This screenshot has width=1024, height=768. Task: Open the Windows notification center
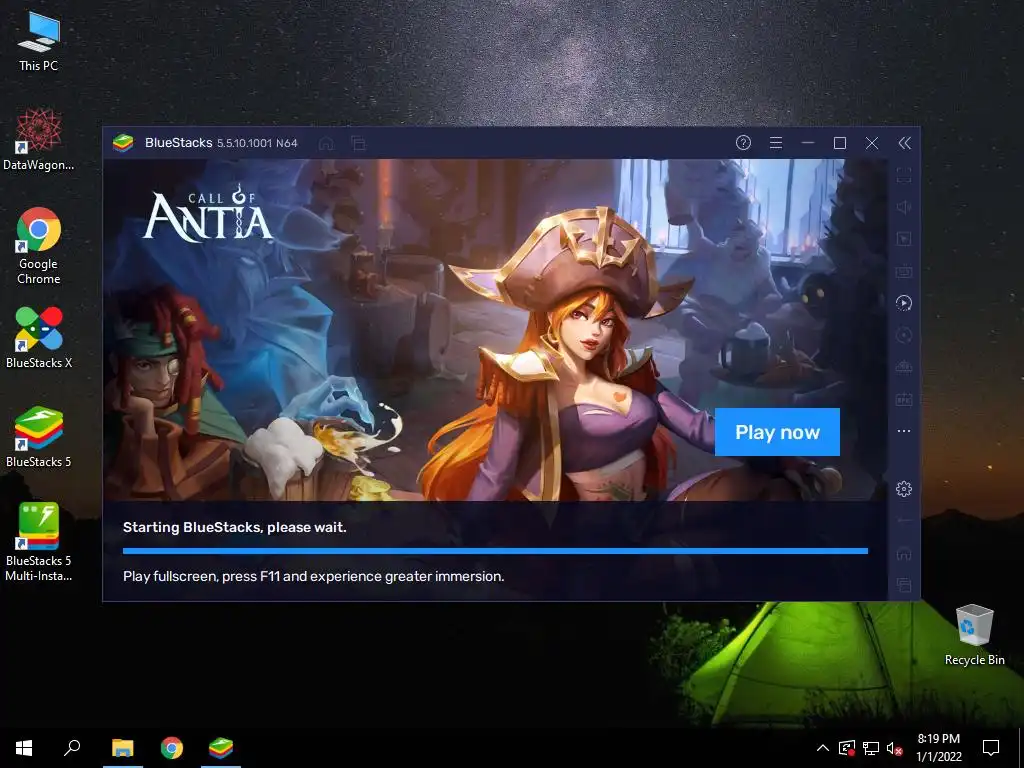[991, 748]
